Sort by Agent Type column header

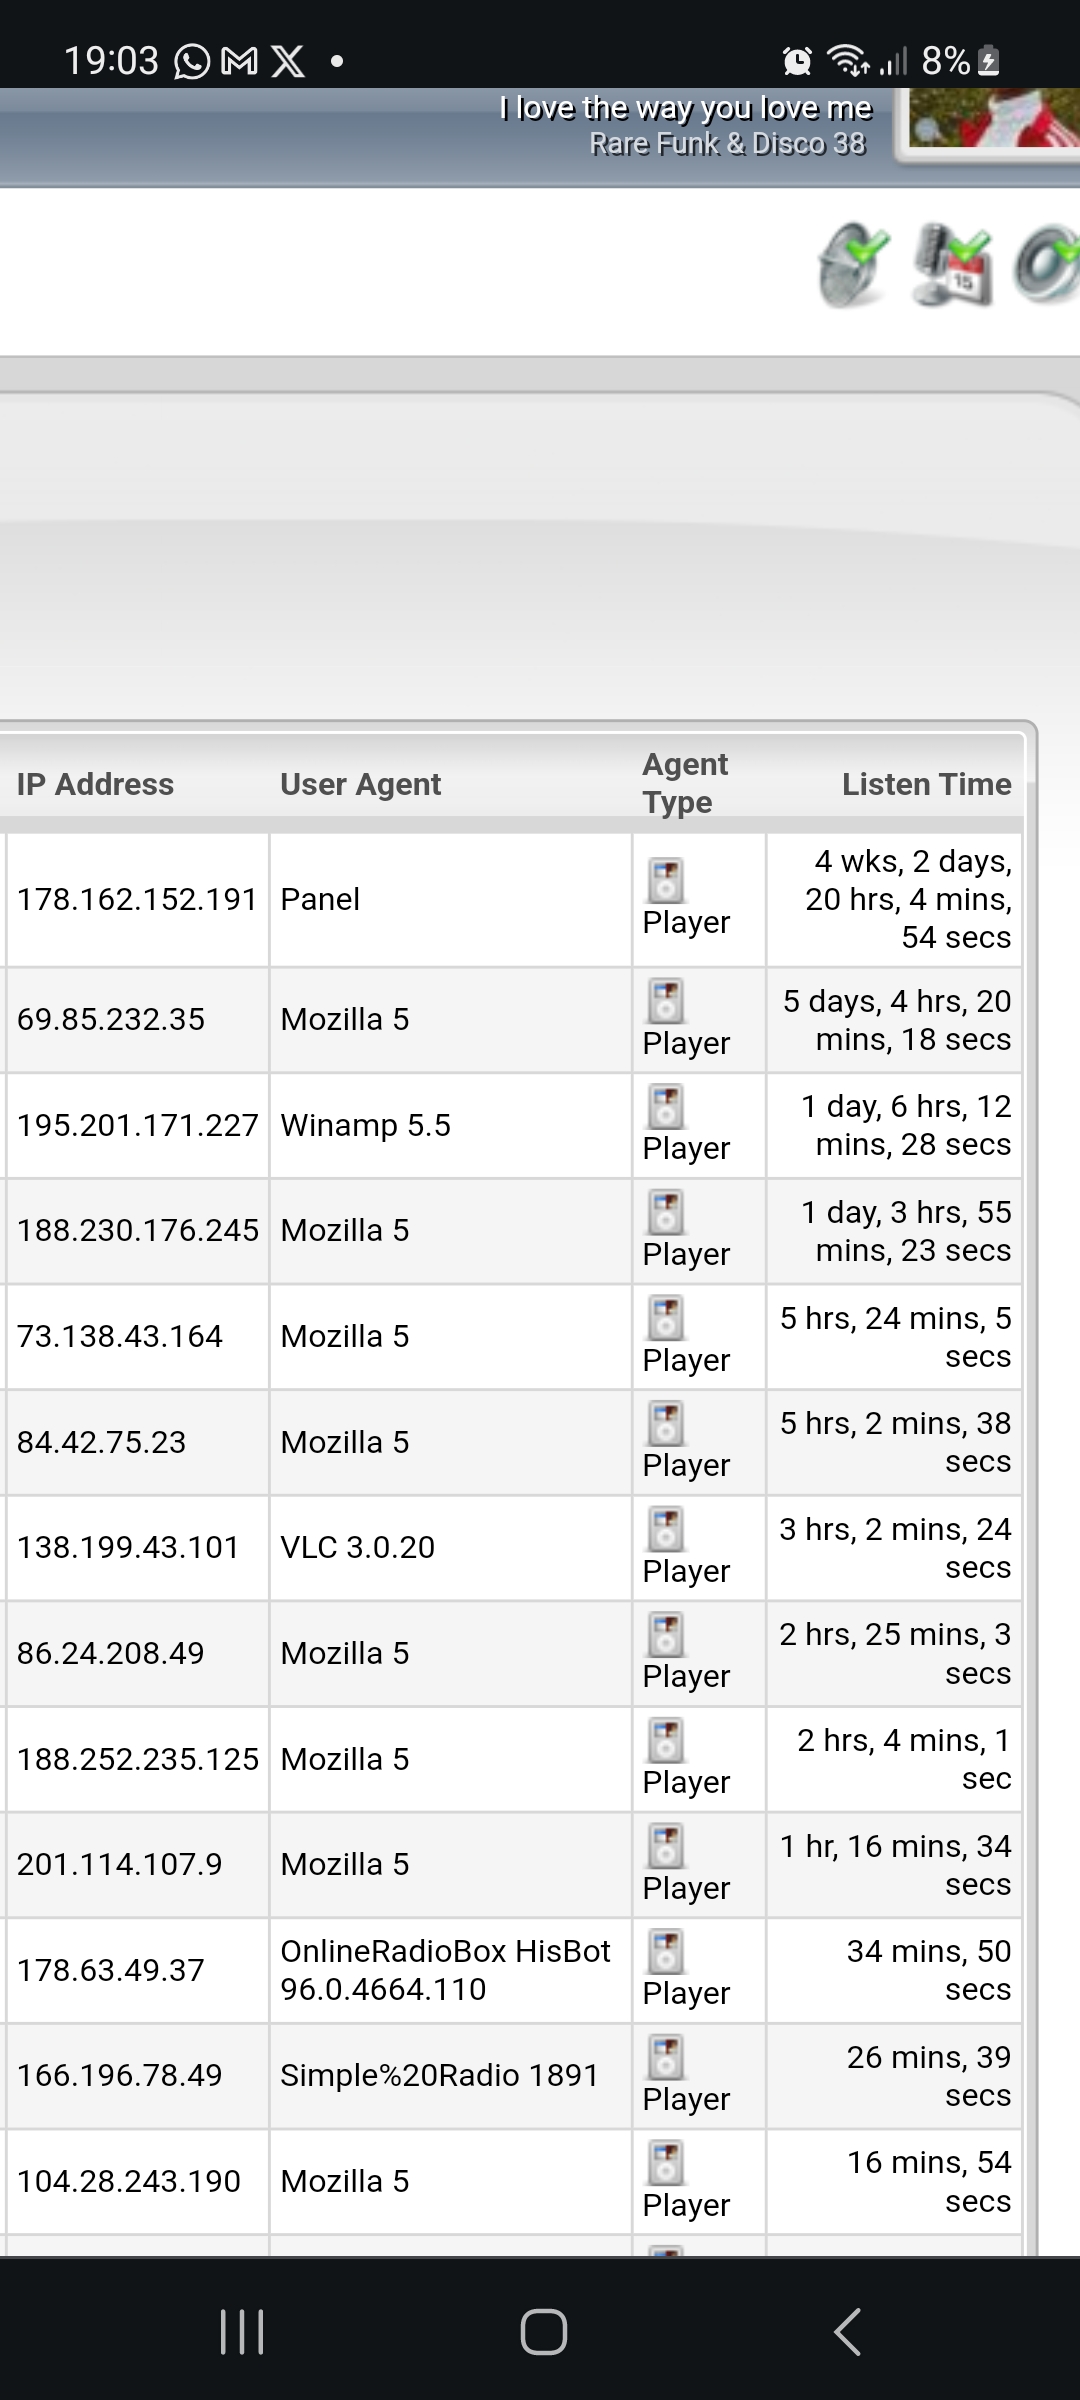pos(685,783)
